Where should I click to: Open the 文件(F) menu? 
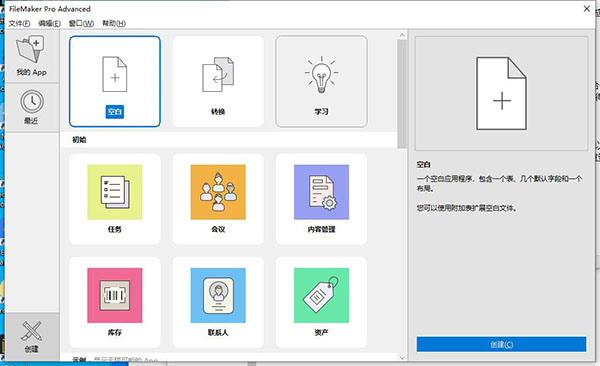[19, 23]
